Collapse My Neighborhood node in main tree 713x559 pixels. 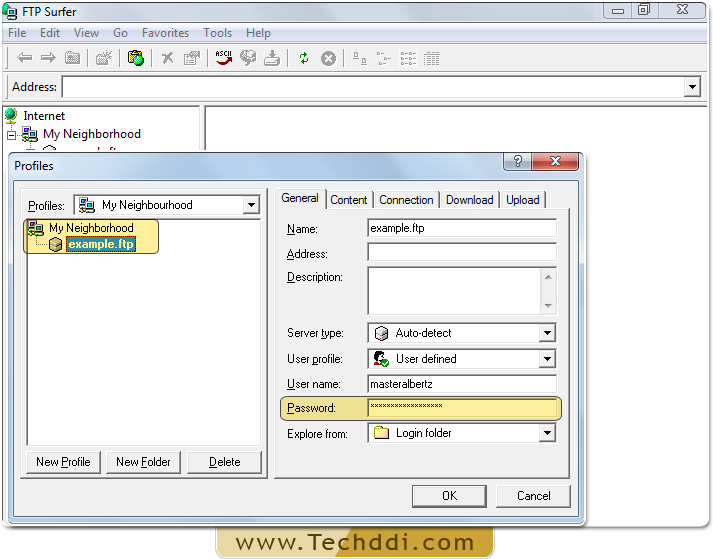[11, 135]
